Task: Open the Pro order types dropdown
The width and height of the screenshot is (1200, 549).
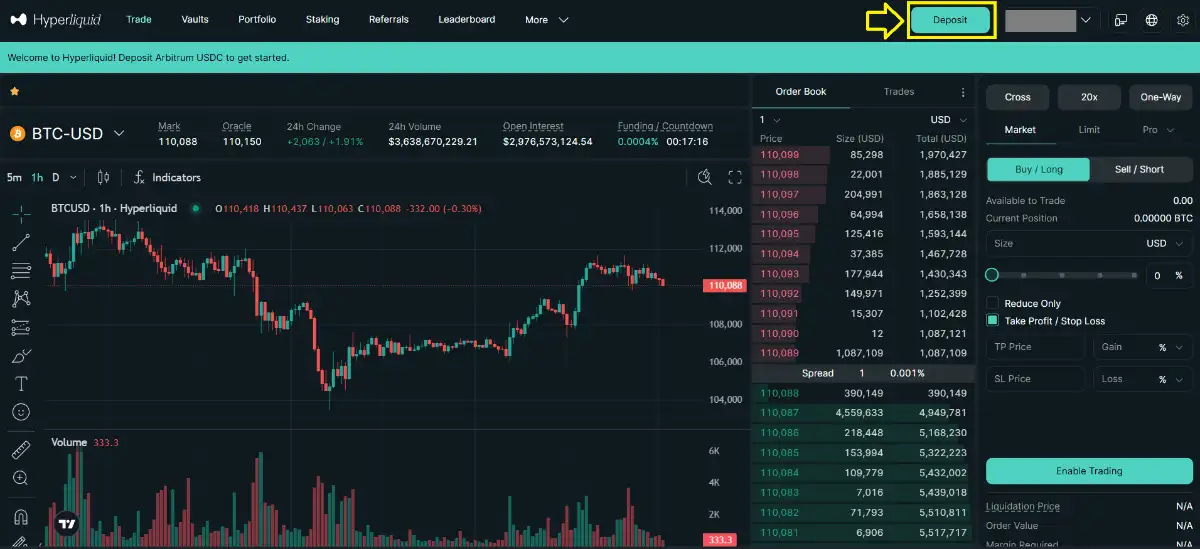Action: (x=1157, y=129)
